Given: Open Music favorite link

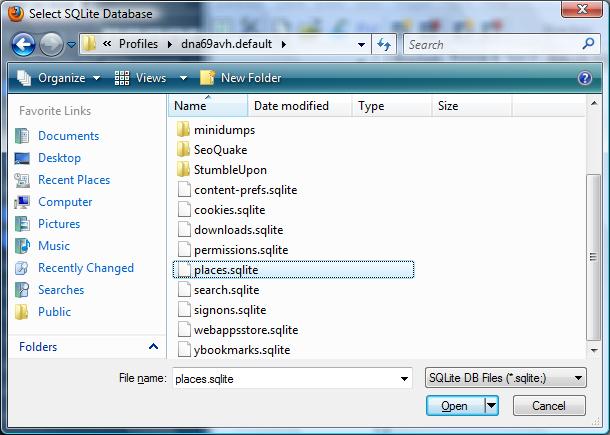Looking at the screenshot, I should point(54,246).
